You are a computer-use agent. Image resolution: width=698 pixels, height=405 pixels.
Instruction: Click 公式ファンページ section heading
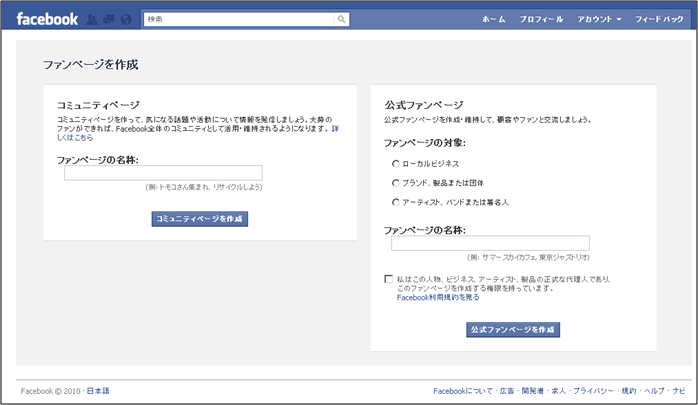424,105
